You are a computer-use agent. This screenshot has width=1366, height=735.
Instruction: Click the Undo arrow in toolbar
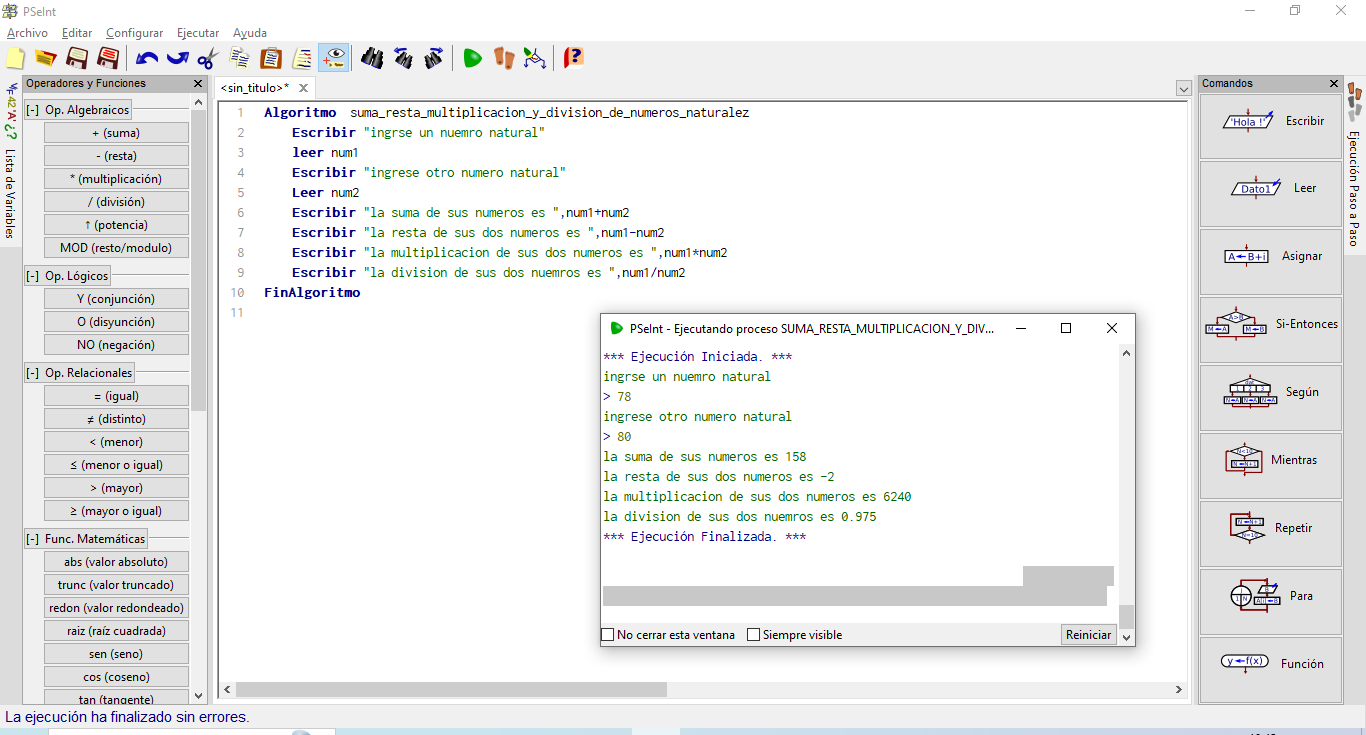click(x=147, y=58)
